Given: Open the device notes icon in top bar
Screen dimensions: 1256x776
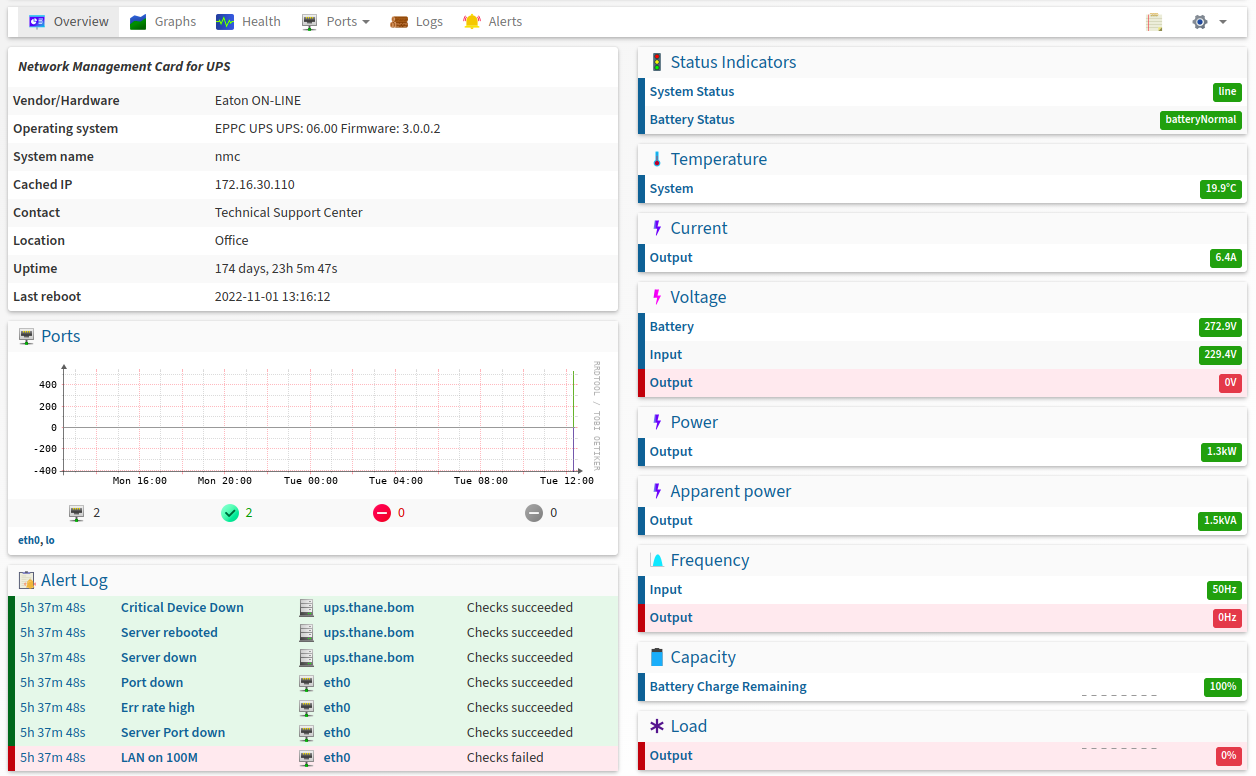Looking at the screenshot, I should (x=1155, y=22).
